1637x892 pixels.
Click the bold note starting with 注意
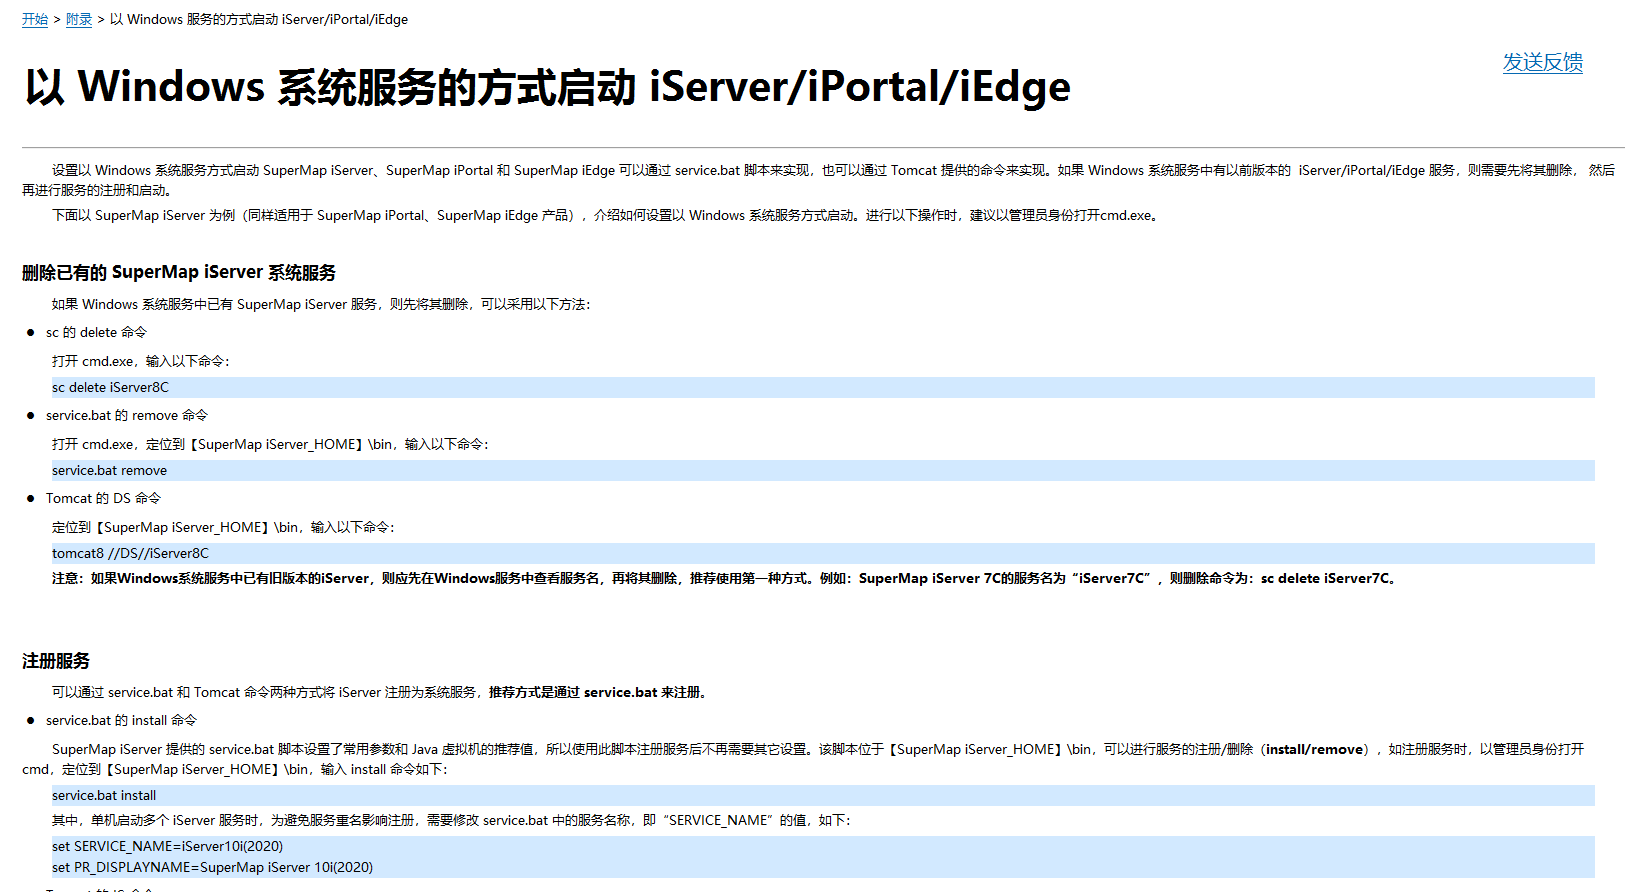[x=726, y=578]
